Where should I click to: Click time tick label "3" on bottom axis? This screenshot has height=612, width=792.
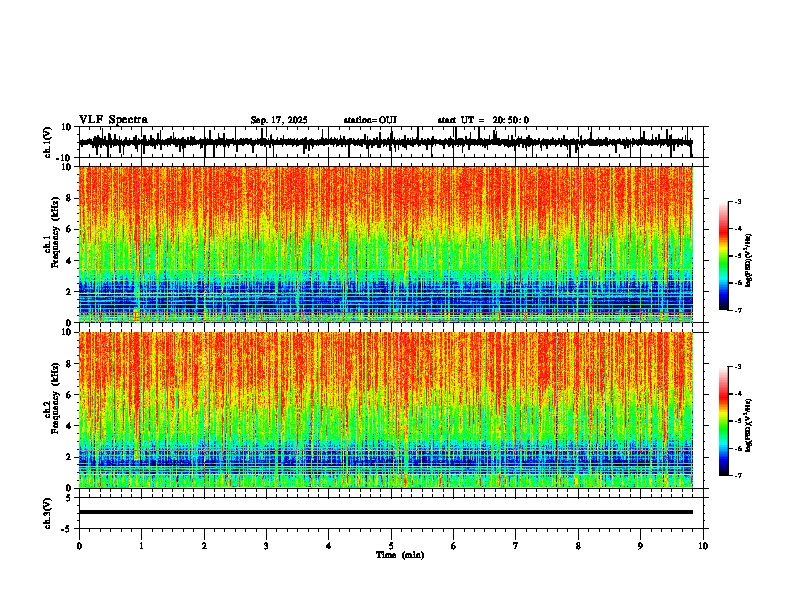tap(266, 546)
